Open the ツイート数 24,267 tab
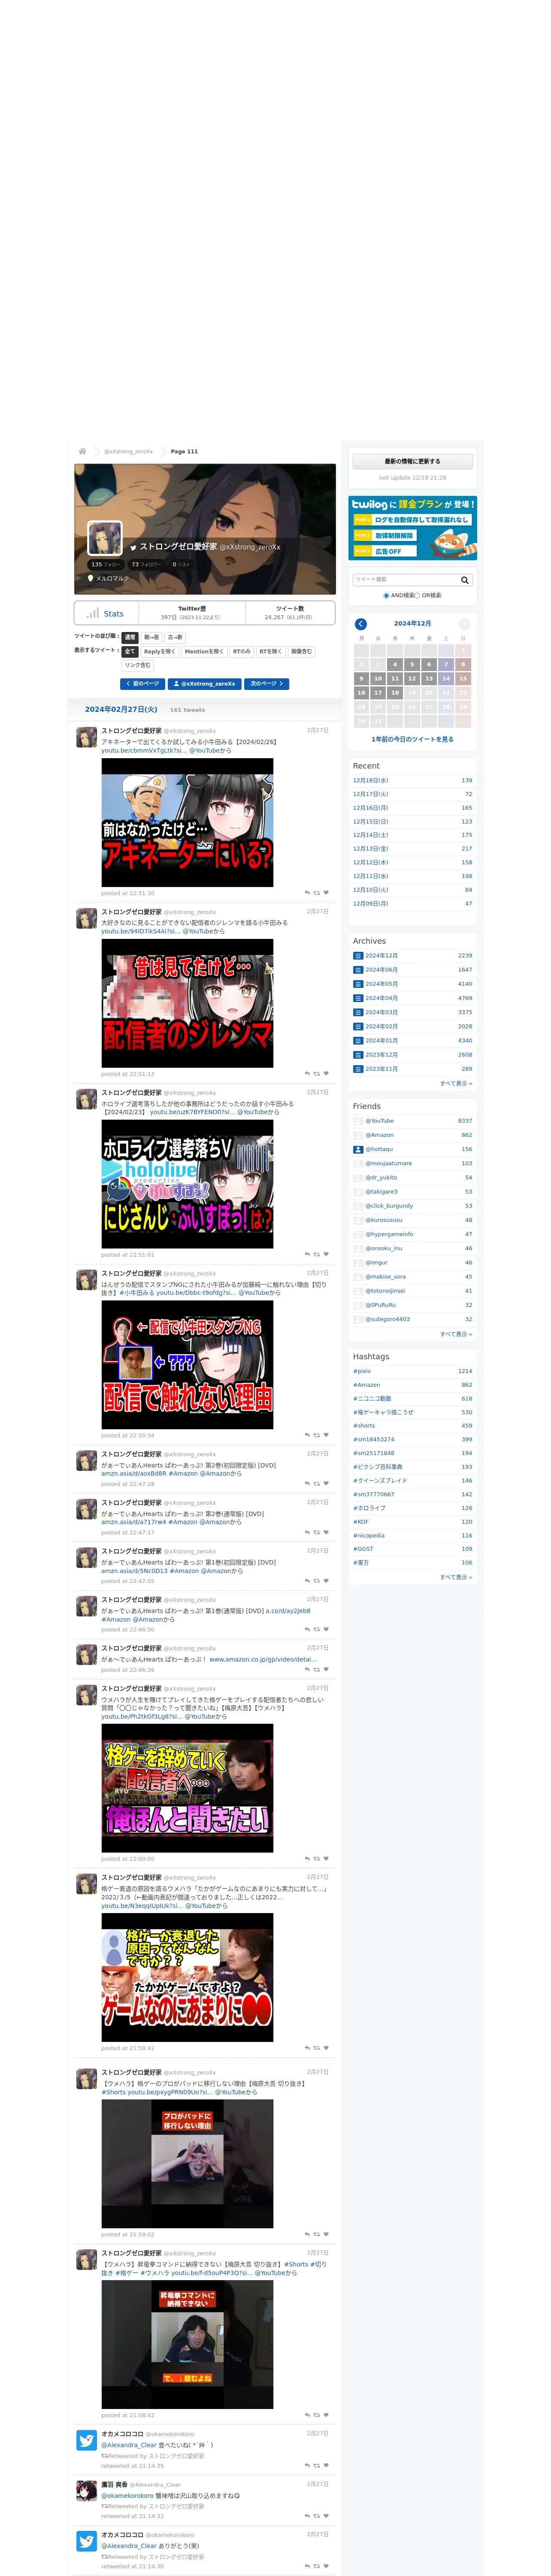Viewport: 551px width, 2576px height. click(290, 613)
